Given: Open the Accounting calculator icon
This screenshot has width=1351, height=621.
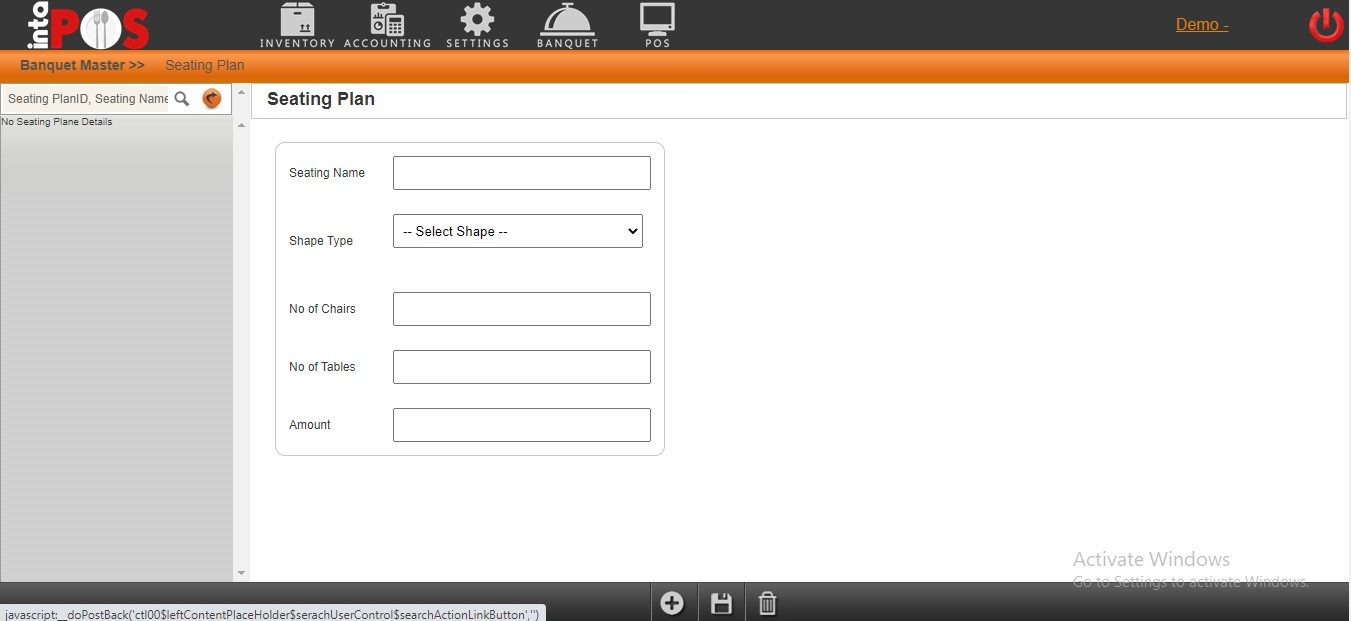Looking at the screenshot, I should [x=387, y=21].
